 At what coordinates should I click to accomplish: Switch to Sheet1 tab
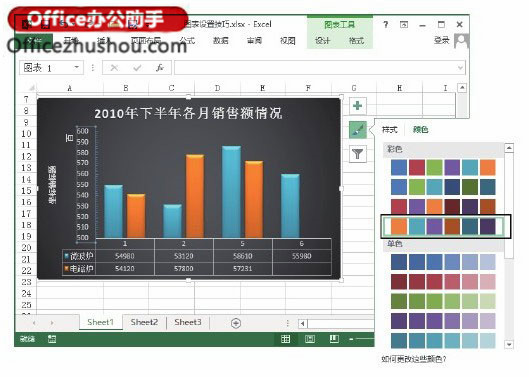pos(101,322)
